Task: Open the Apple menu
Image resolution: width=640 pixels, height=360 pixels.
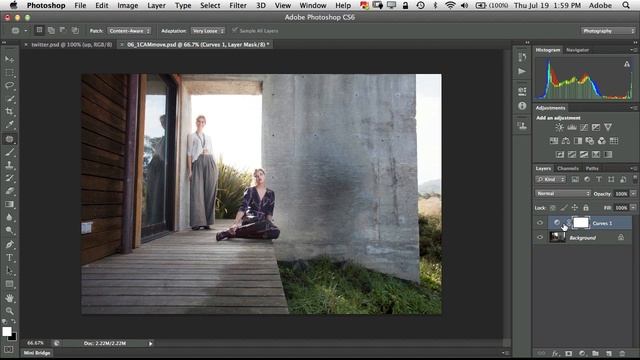Action: (13, 5)
